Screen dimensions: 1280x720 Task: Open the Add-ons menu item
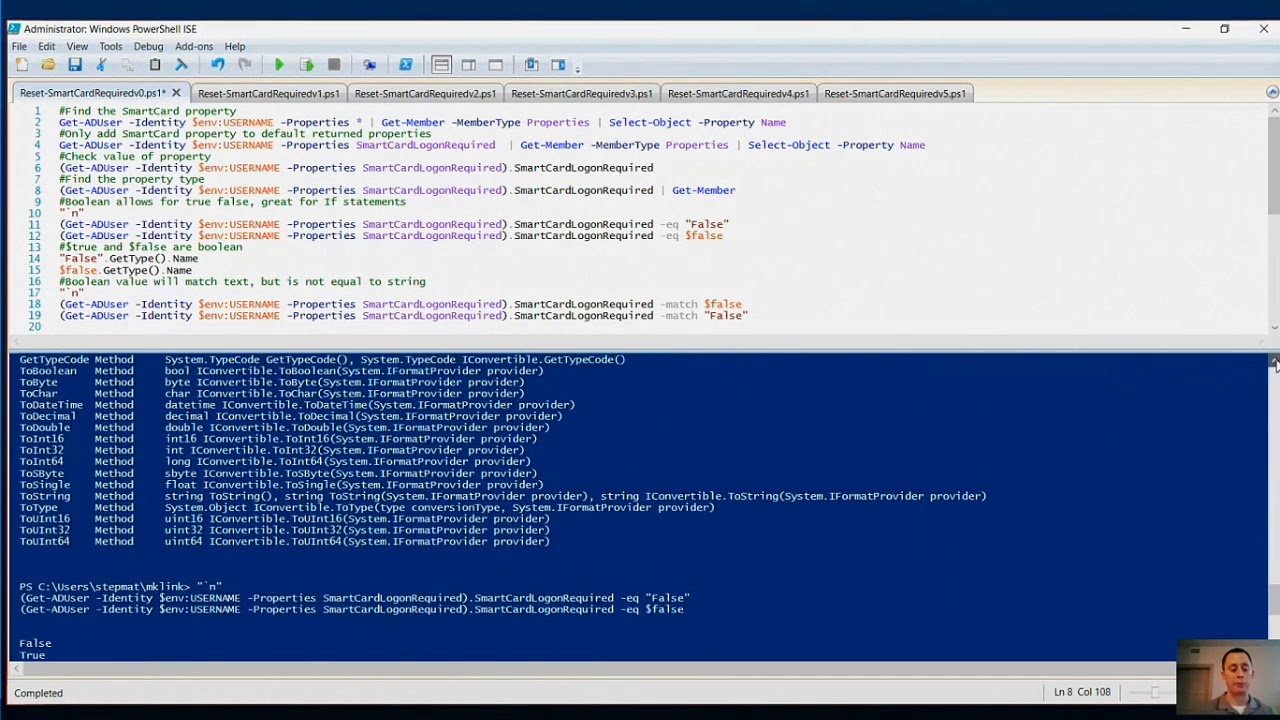pyautogui.click(x=194, y=46)
